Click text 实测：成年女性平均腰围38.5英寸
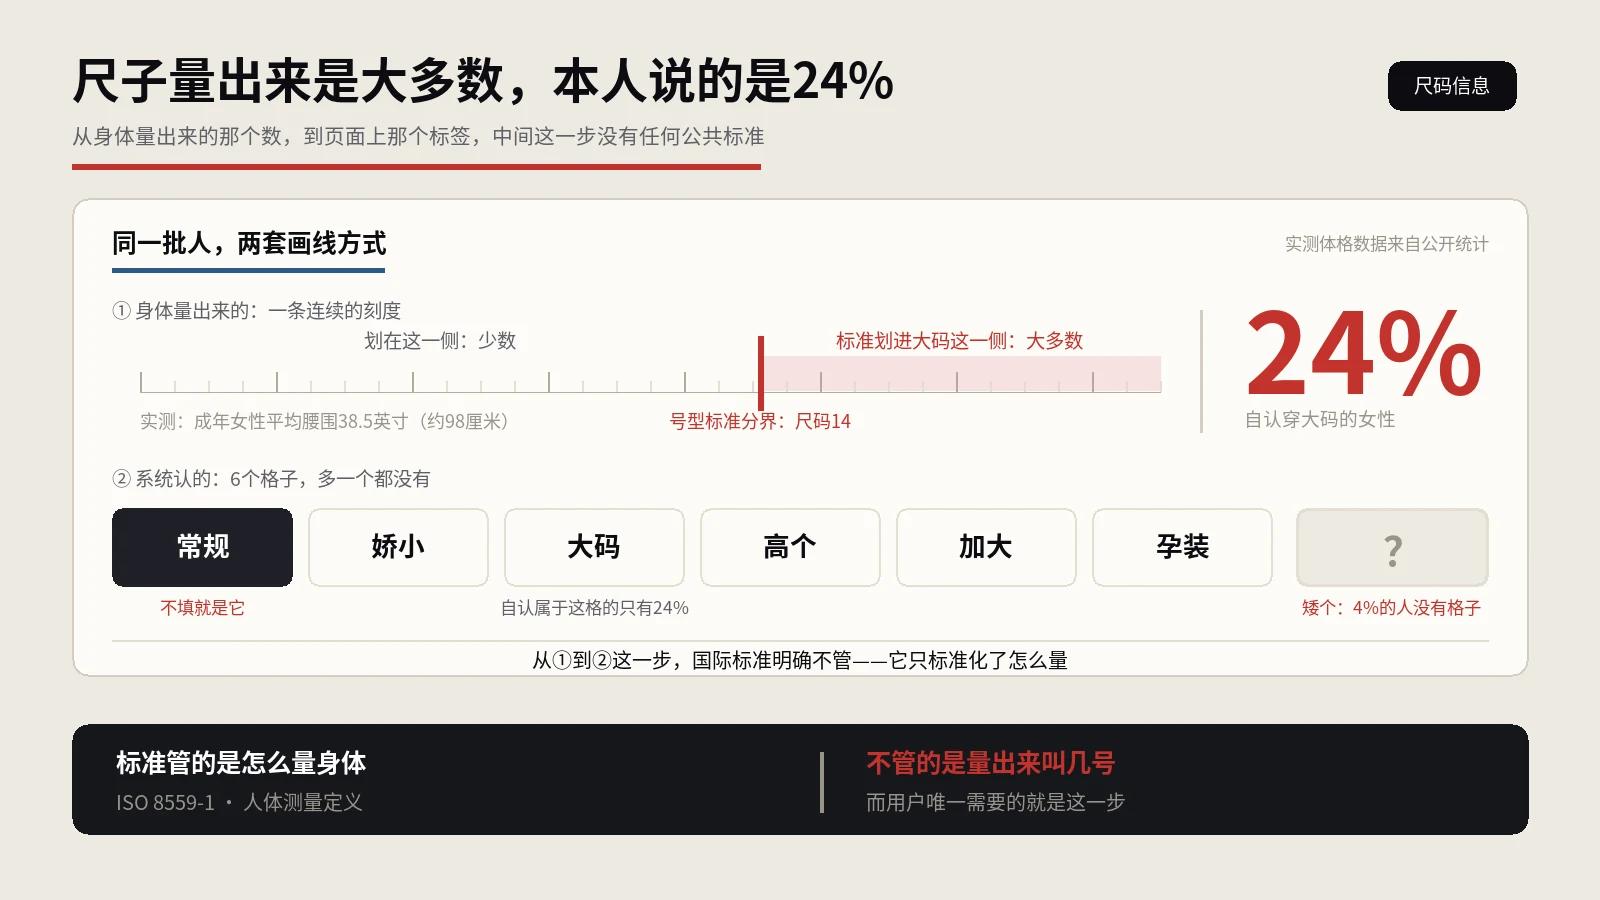 [x=325, y=421]
